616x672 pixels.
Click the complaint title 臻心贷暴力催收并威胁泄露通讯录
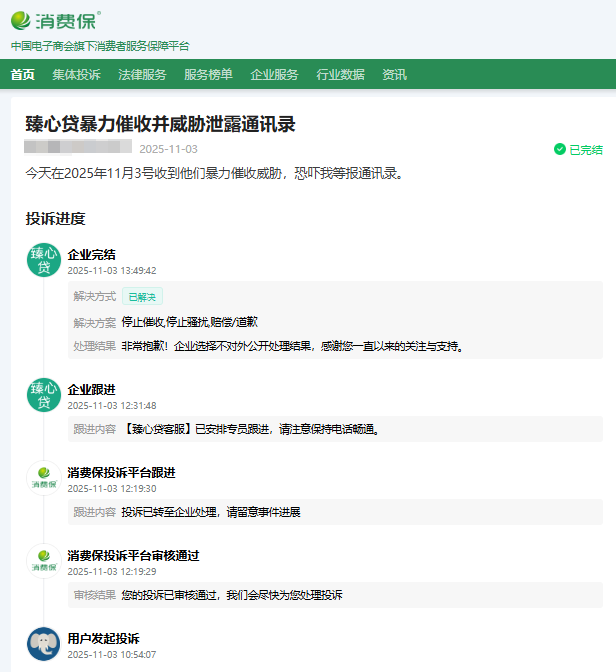pyautogui.click(x=160, y=124)
